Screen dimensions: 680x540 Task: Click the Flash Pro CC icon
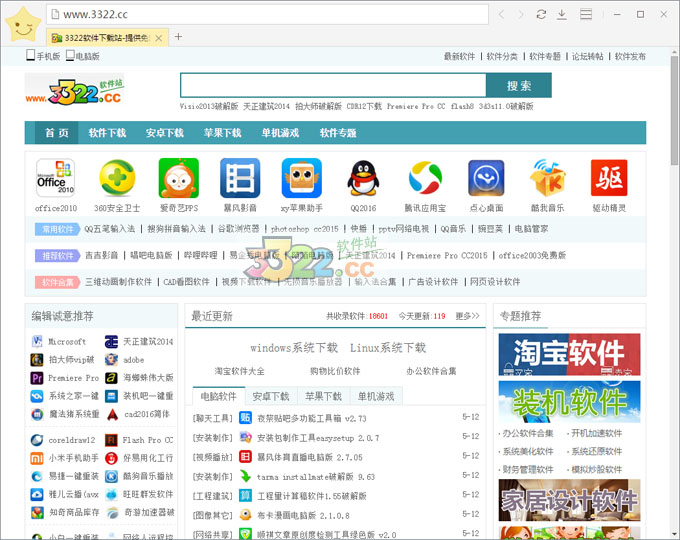111,440
